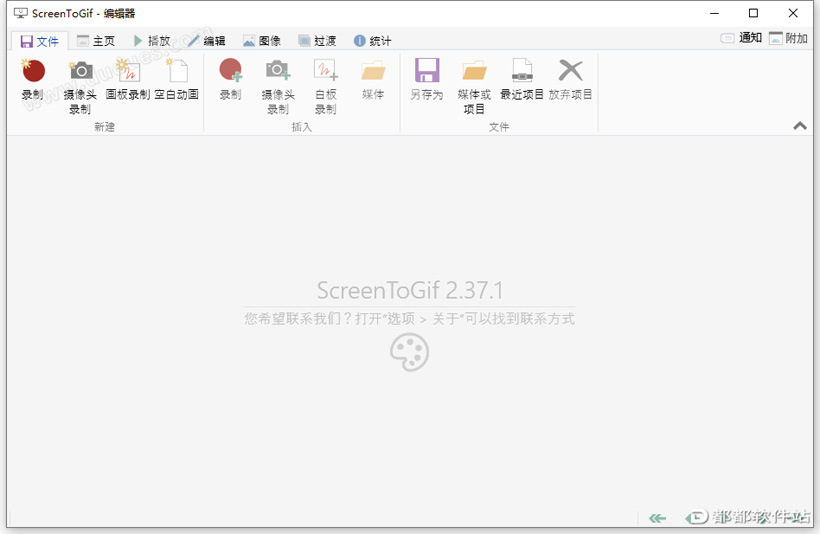
Task: Open the 播放 ribbon tab
Action: [x=152, y=41]
